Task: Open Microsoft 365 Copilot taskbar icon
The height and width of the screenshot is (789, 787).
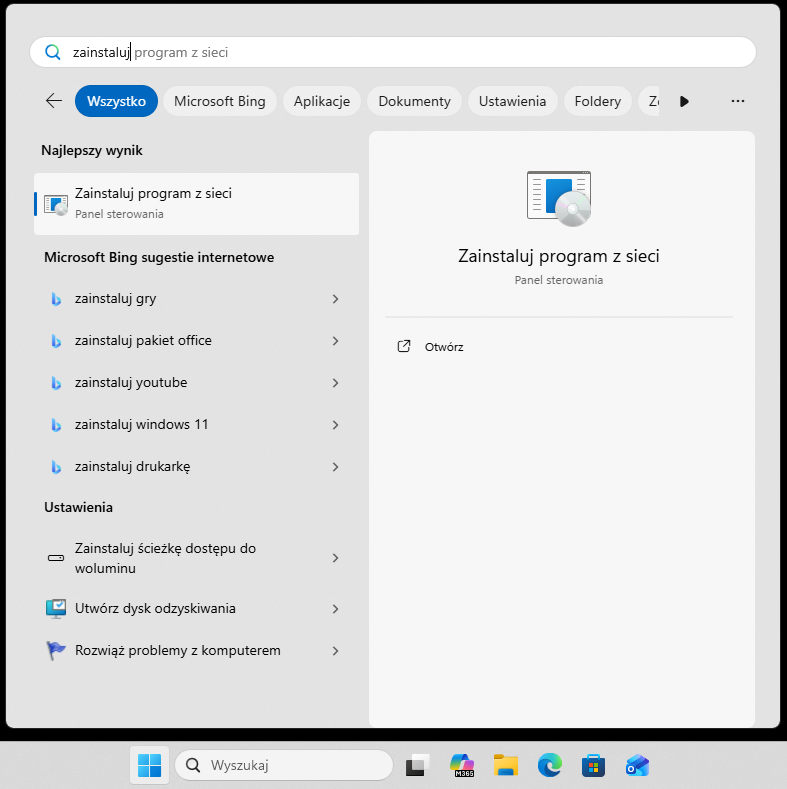Action: 461,766
